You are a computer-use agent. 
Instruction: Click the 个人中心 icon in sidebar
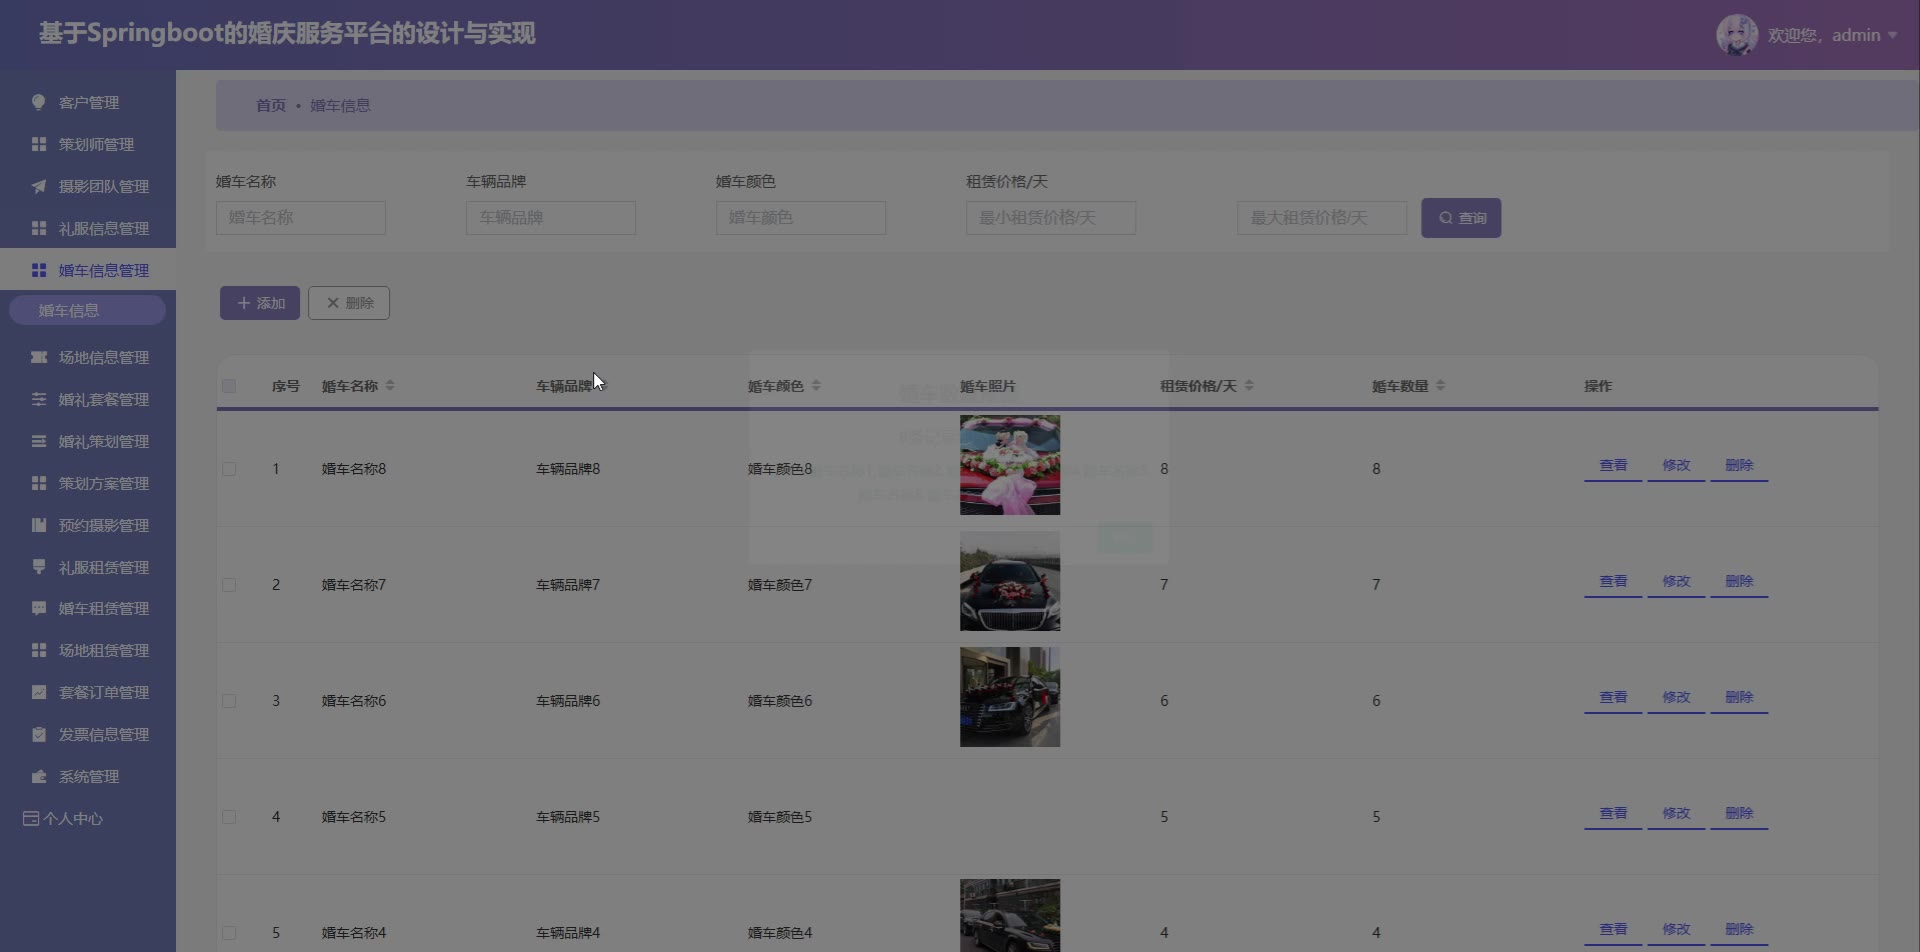click(x=31, y=818)
